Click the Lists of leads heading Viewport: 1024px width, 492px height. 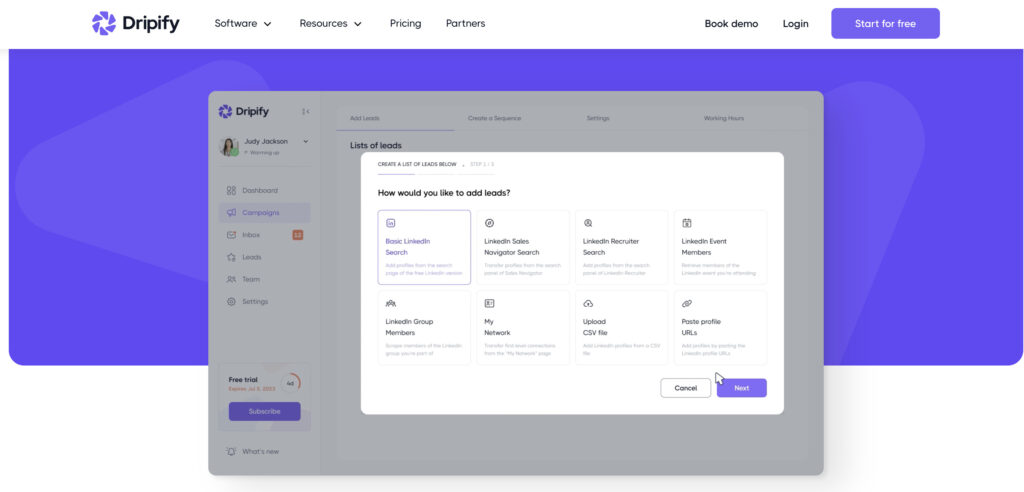pyautogui.click(x=376, y=146)
